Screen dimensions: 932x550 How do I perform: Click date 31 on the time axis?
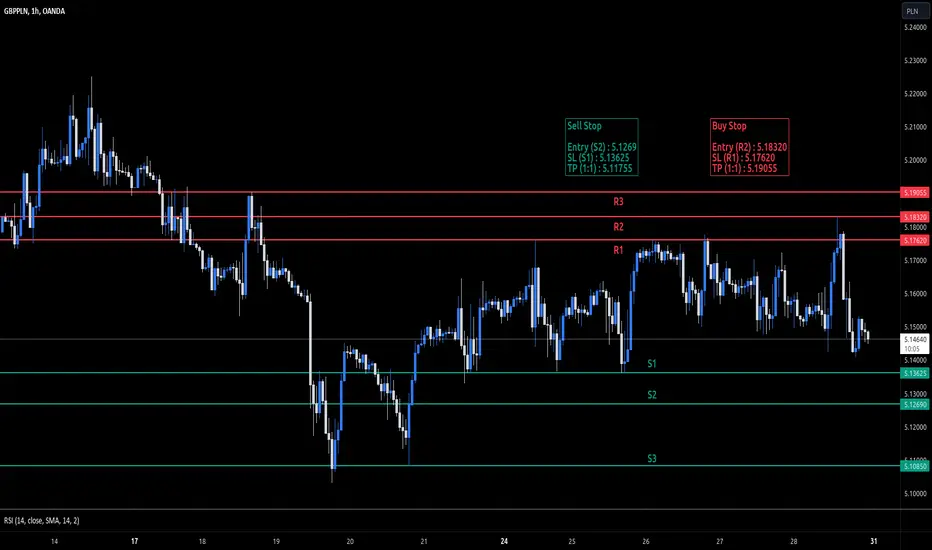pyautogui.click(x=874, y=541)
